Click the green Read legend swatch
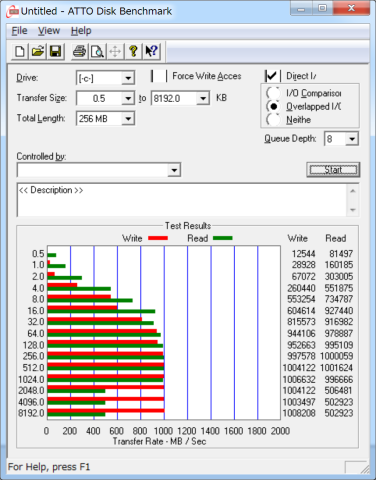Viewport: 376px width, 480px height. (222, 238)
